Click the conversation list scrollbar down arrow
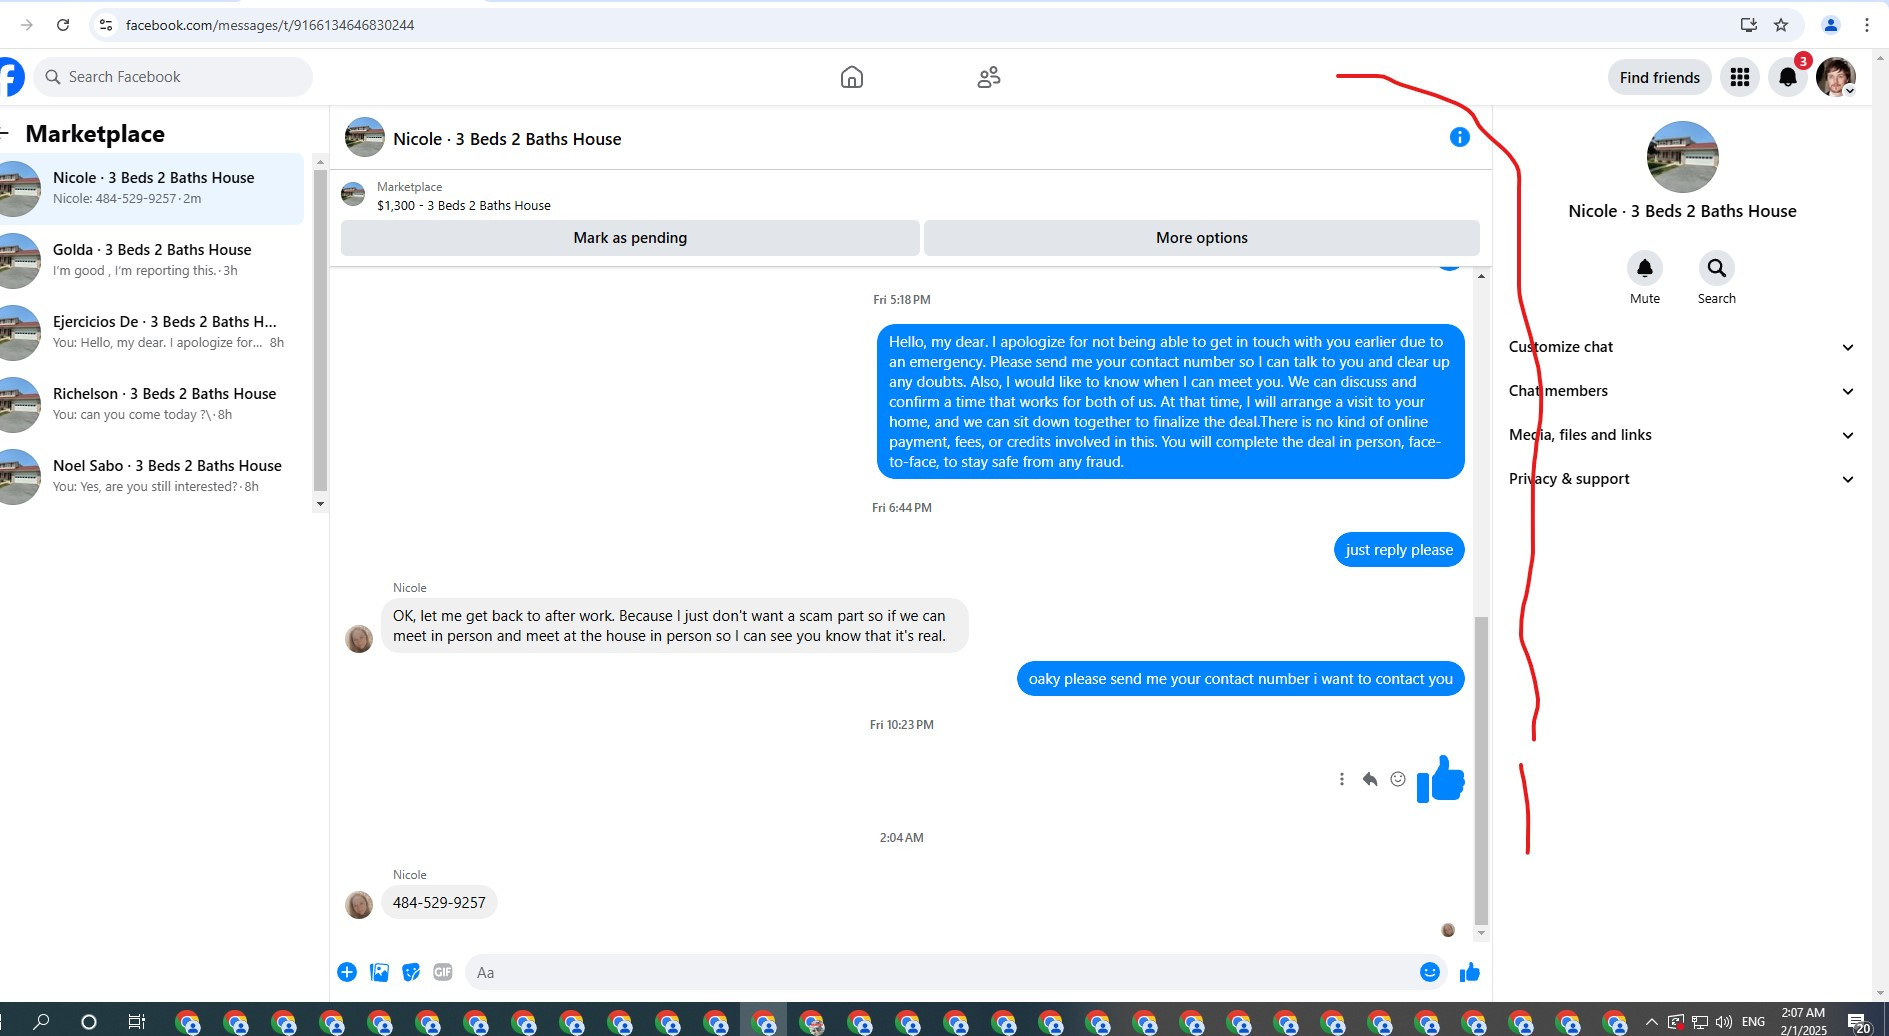This screenshot has width=1889, height=1036. [320, 504]
